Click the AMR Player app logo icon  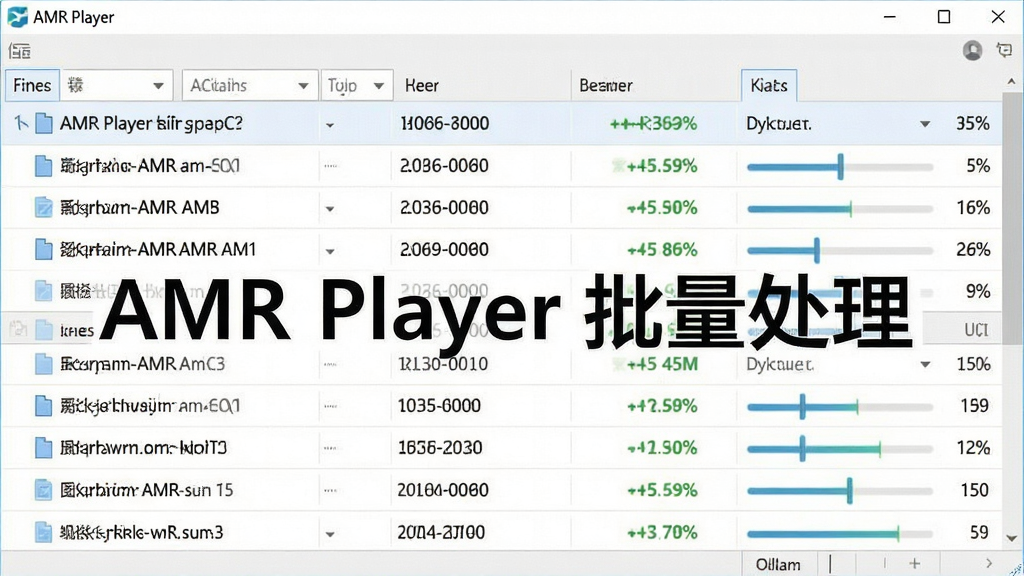coord(17,16)
